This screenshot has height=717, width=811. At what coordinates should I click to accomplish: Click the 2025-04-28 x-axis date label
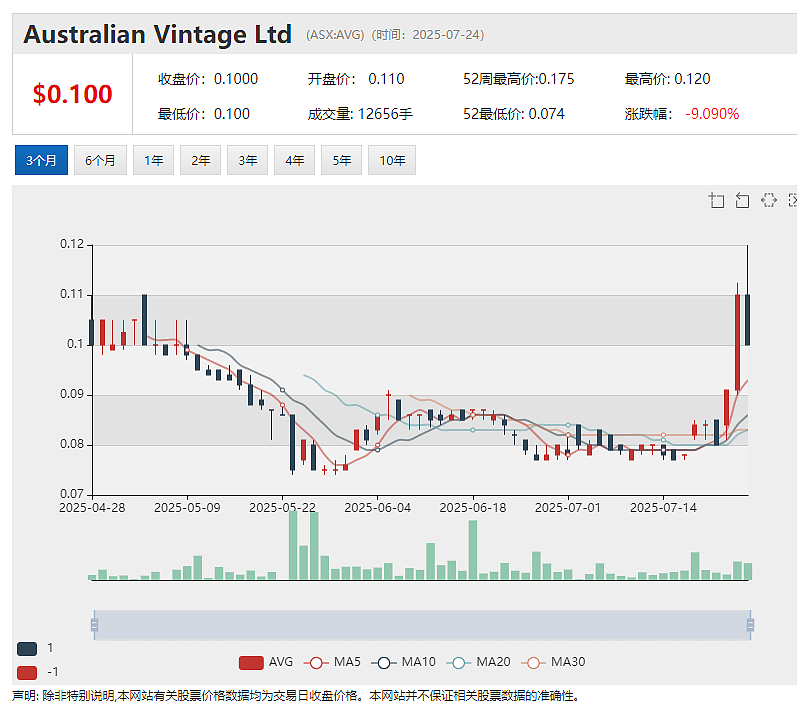click(x=92, y=508)
